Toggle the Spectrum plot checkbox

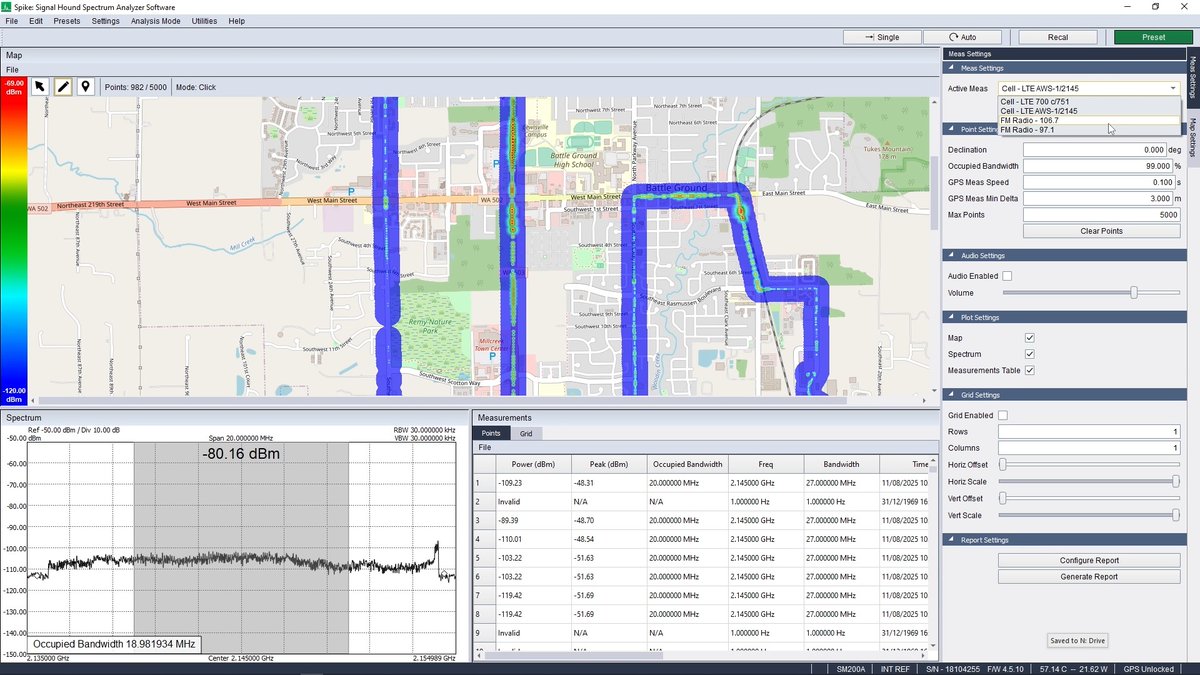(x=1030, y=354)
